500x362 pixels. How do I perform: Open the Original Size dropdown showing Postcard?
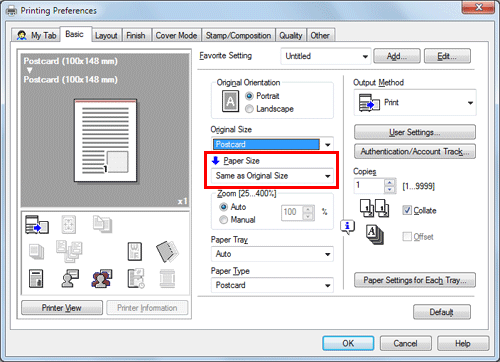(x=272, y=144)
